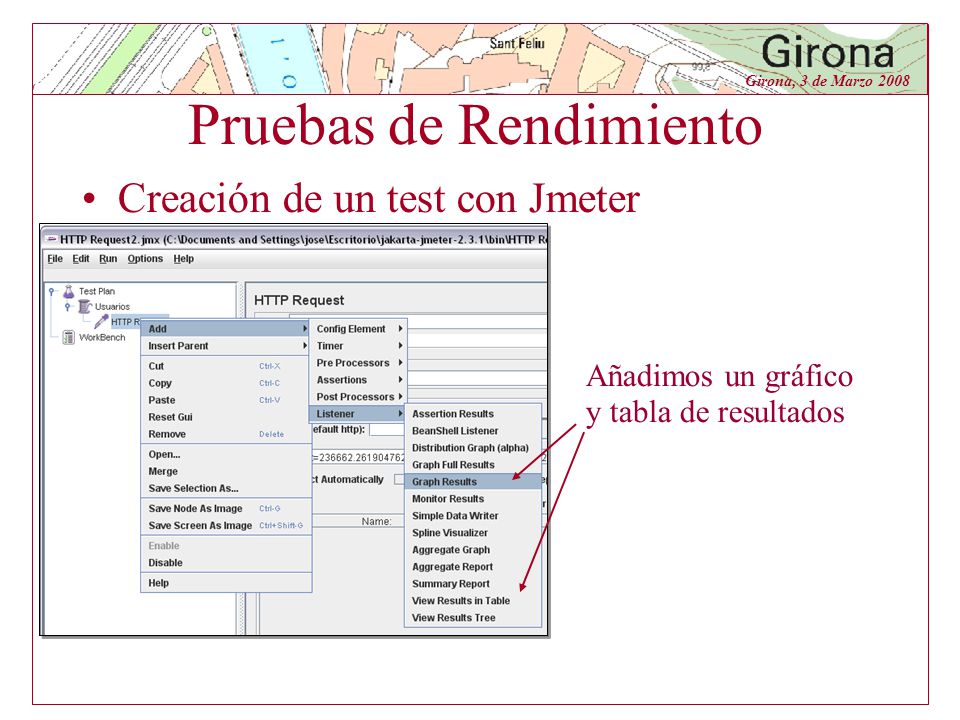Viewport: 960px width, 720px height.
Task: Select the Graph Results listener
Action: (473, 482)
